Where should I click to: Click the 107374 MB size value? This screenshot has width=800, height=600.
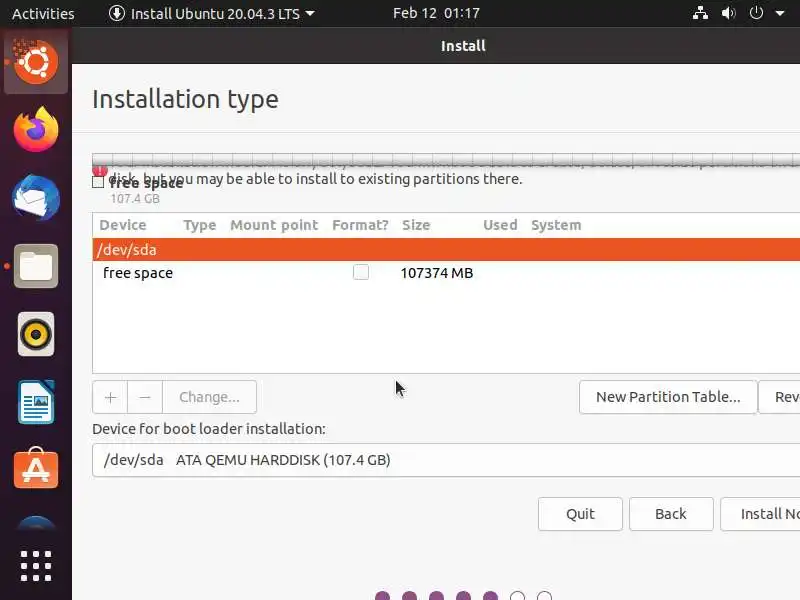tap(437, 273)
